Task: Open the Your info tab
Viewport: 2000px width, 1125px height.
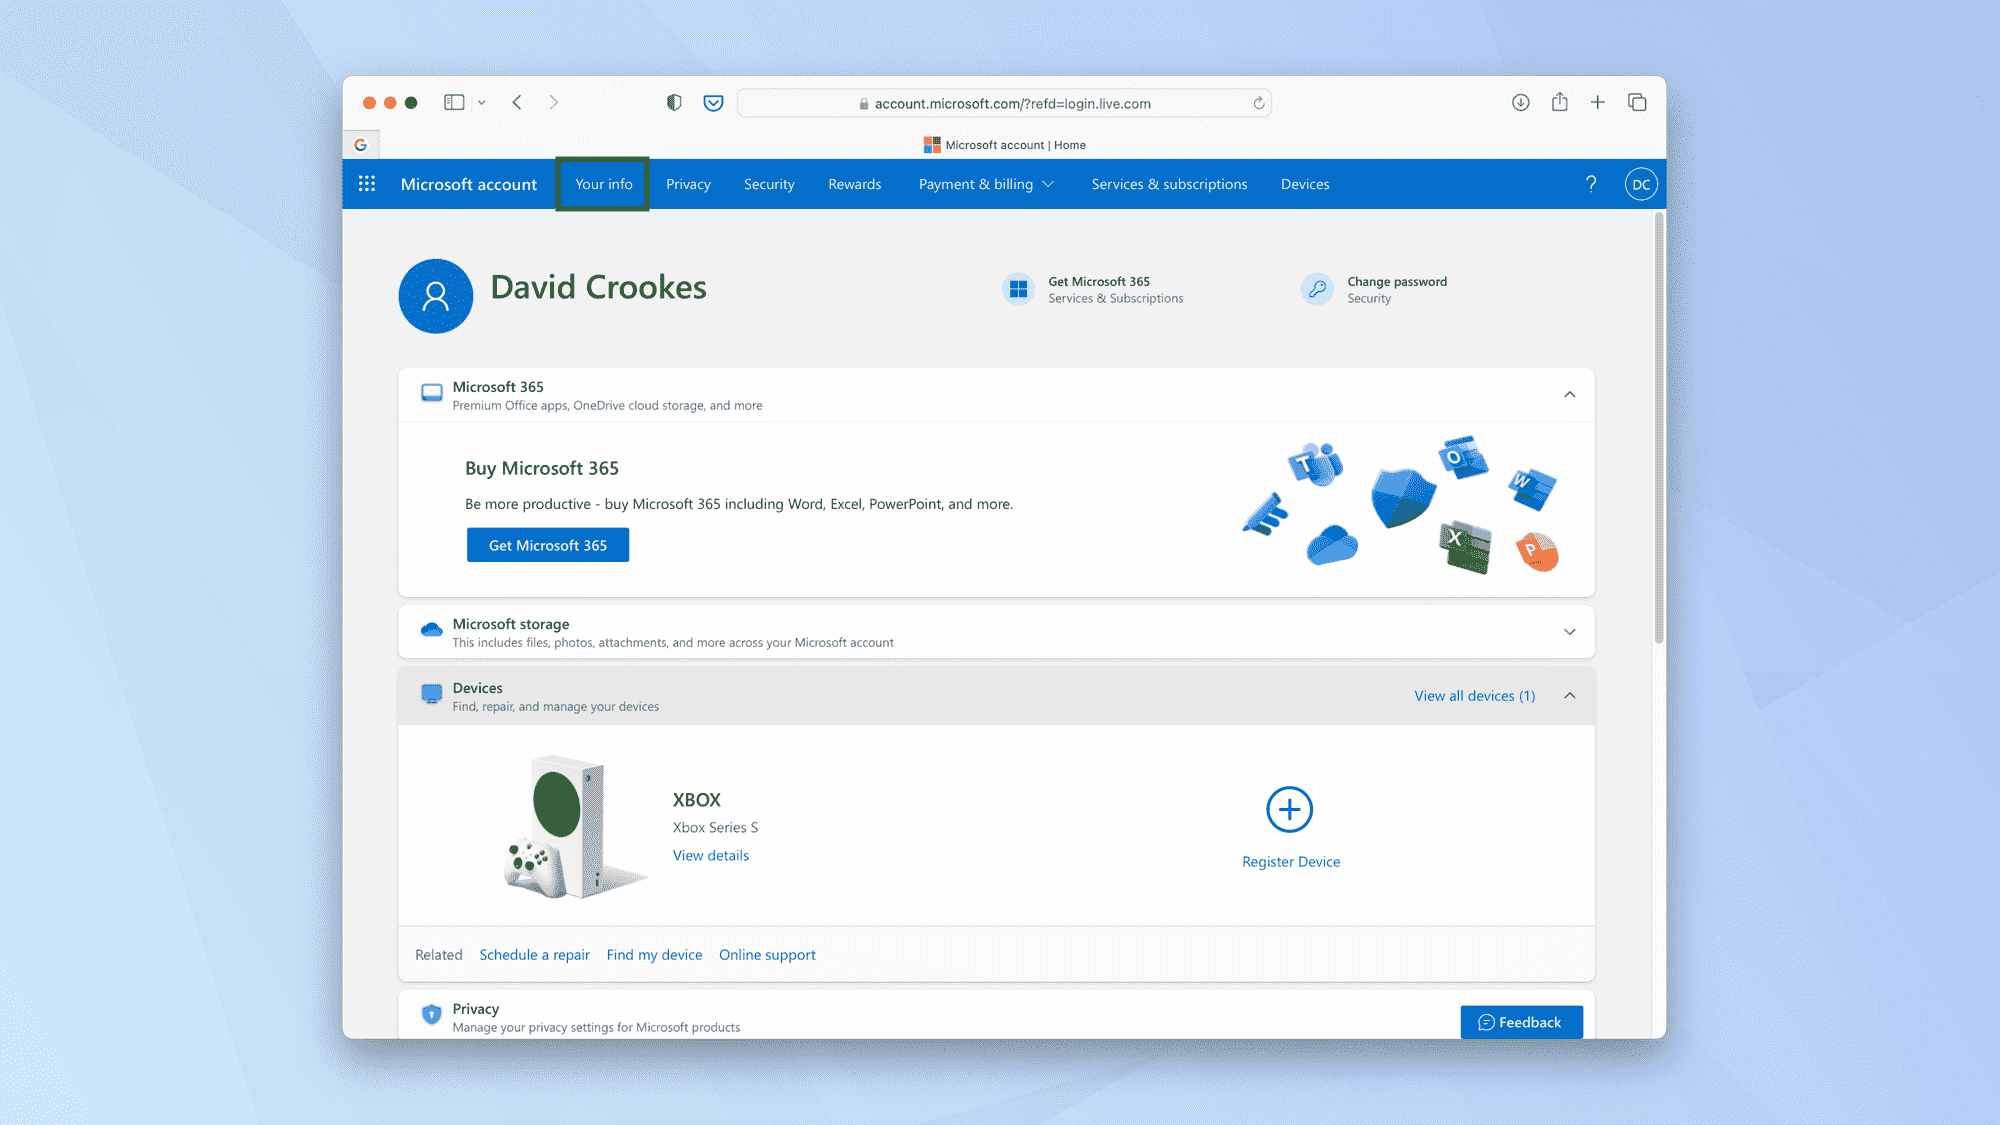Action: pos(603,184)
